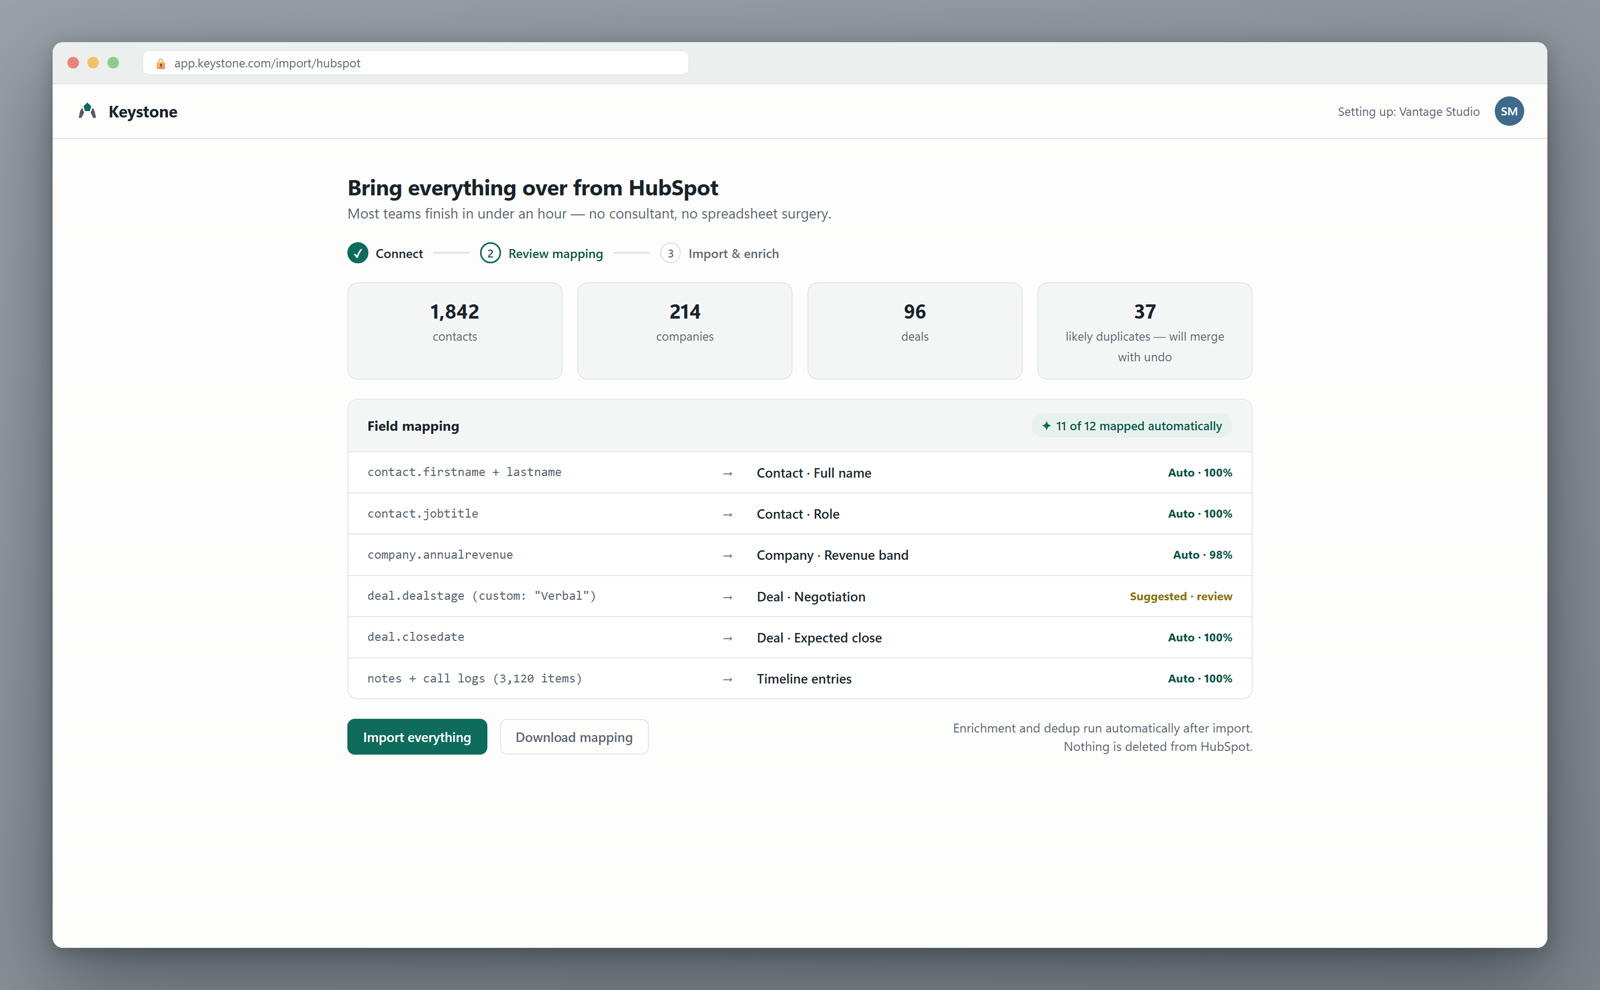1600x990 pixels.
Task: Click the sparkle icon in mapped badge
Action: [1046, 426]
